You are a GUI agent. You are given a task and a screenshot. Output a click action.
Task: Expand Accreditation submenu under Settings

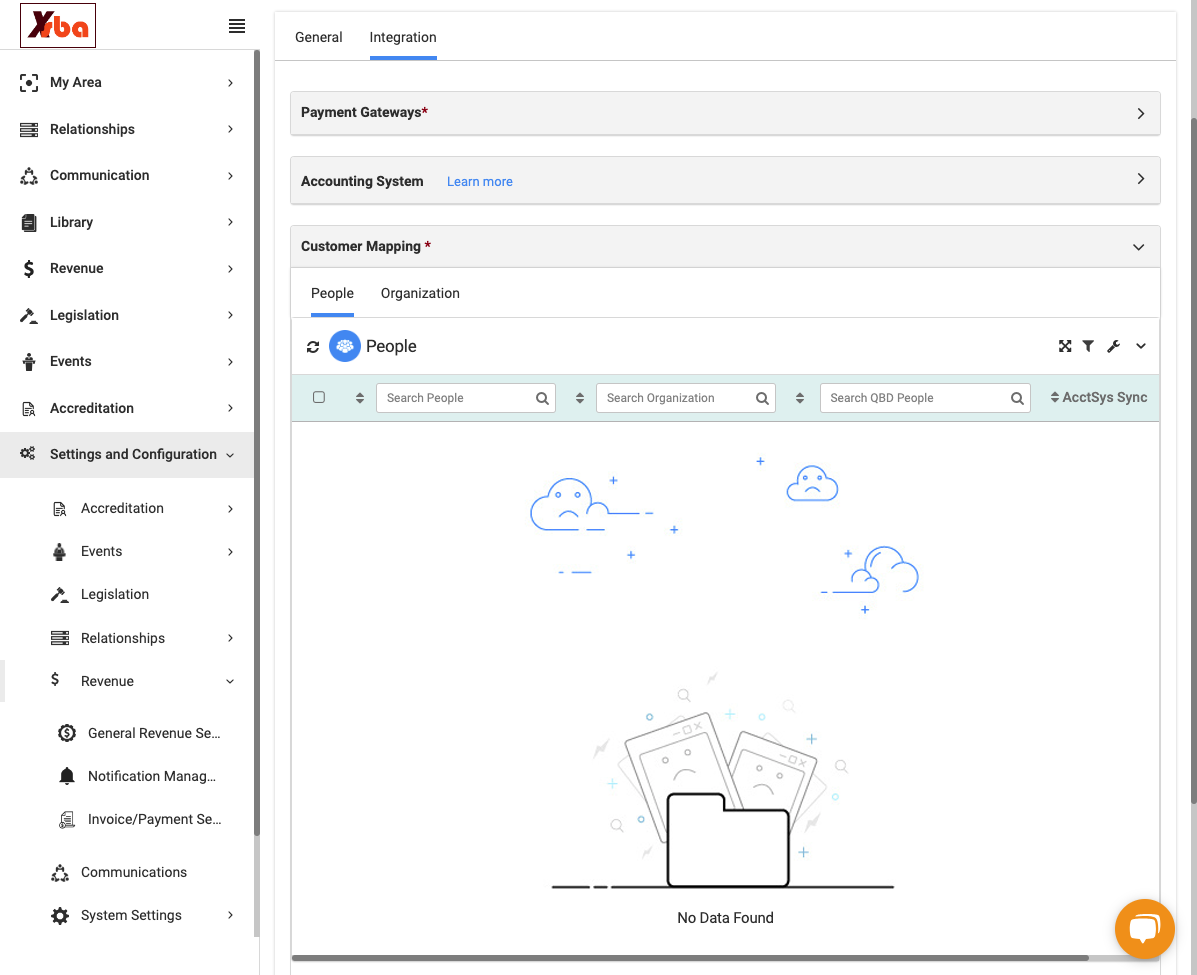(230, 509)
